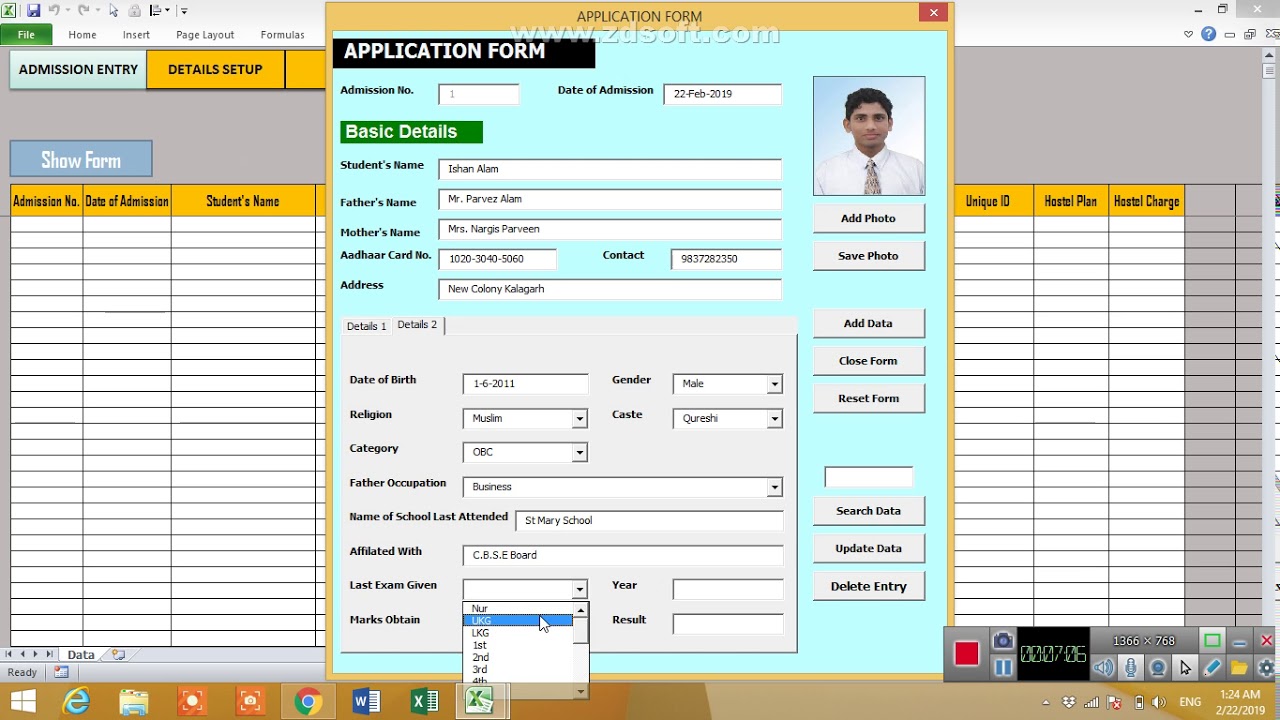Open Word from the taskbar
This screenshot has width=1280, height=720.
tap(366, 702)
